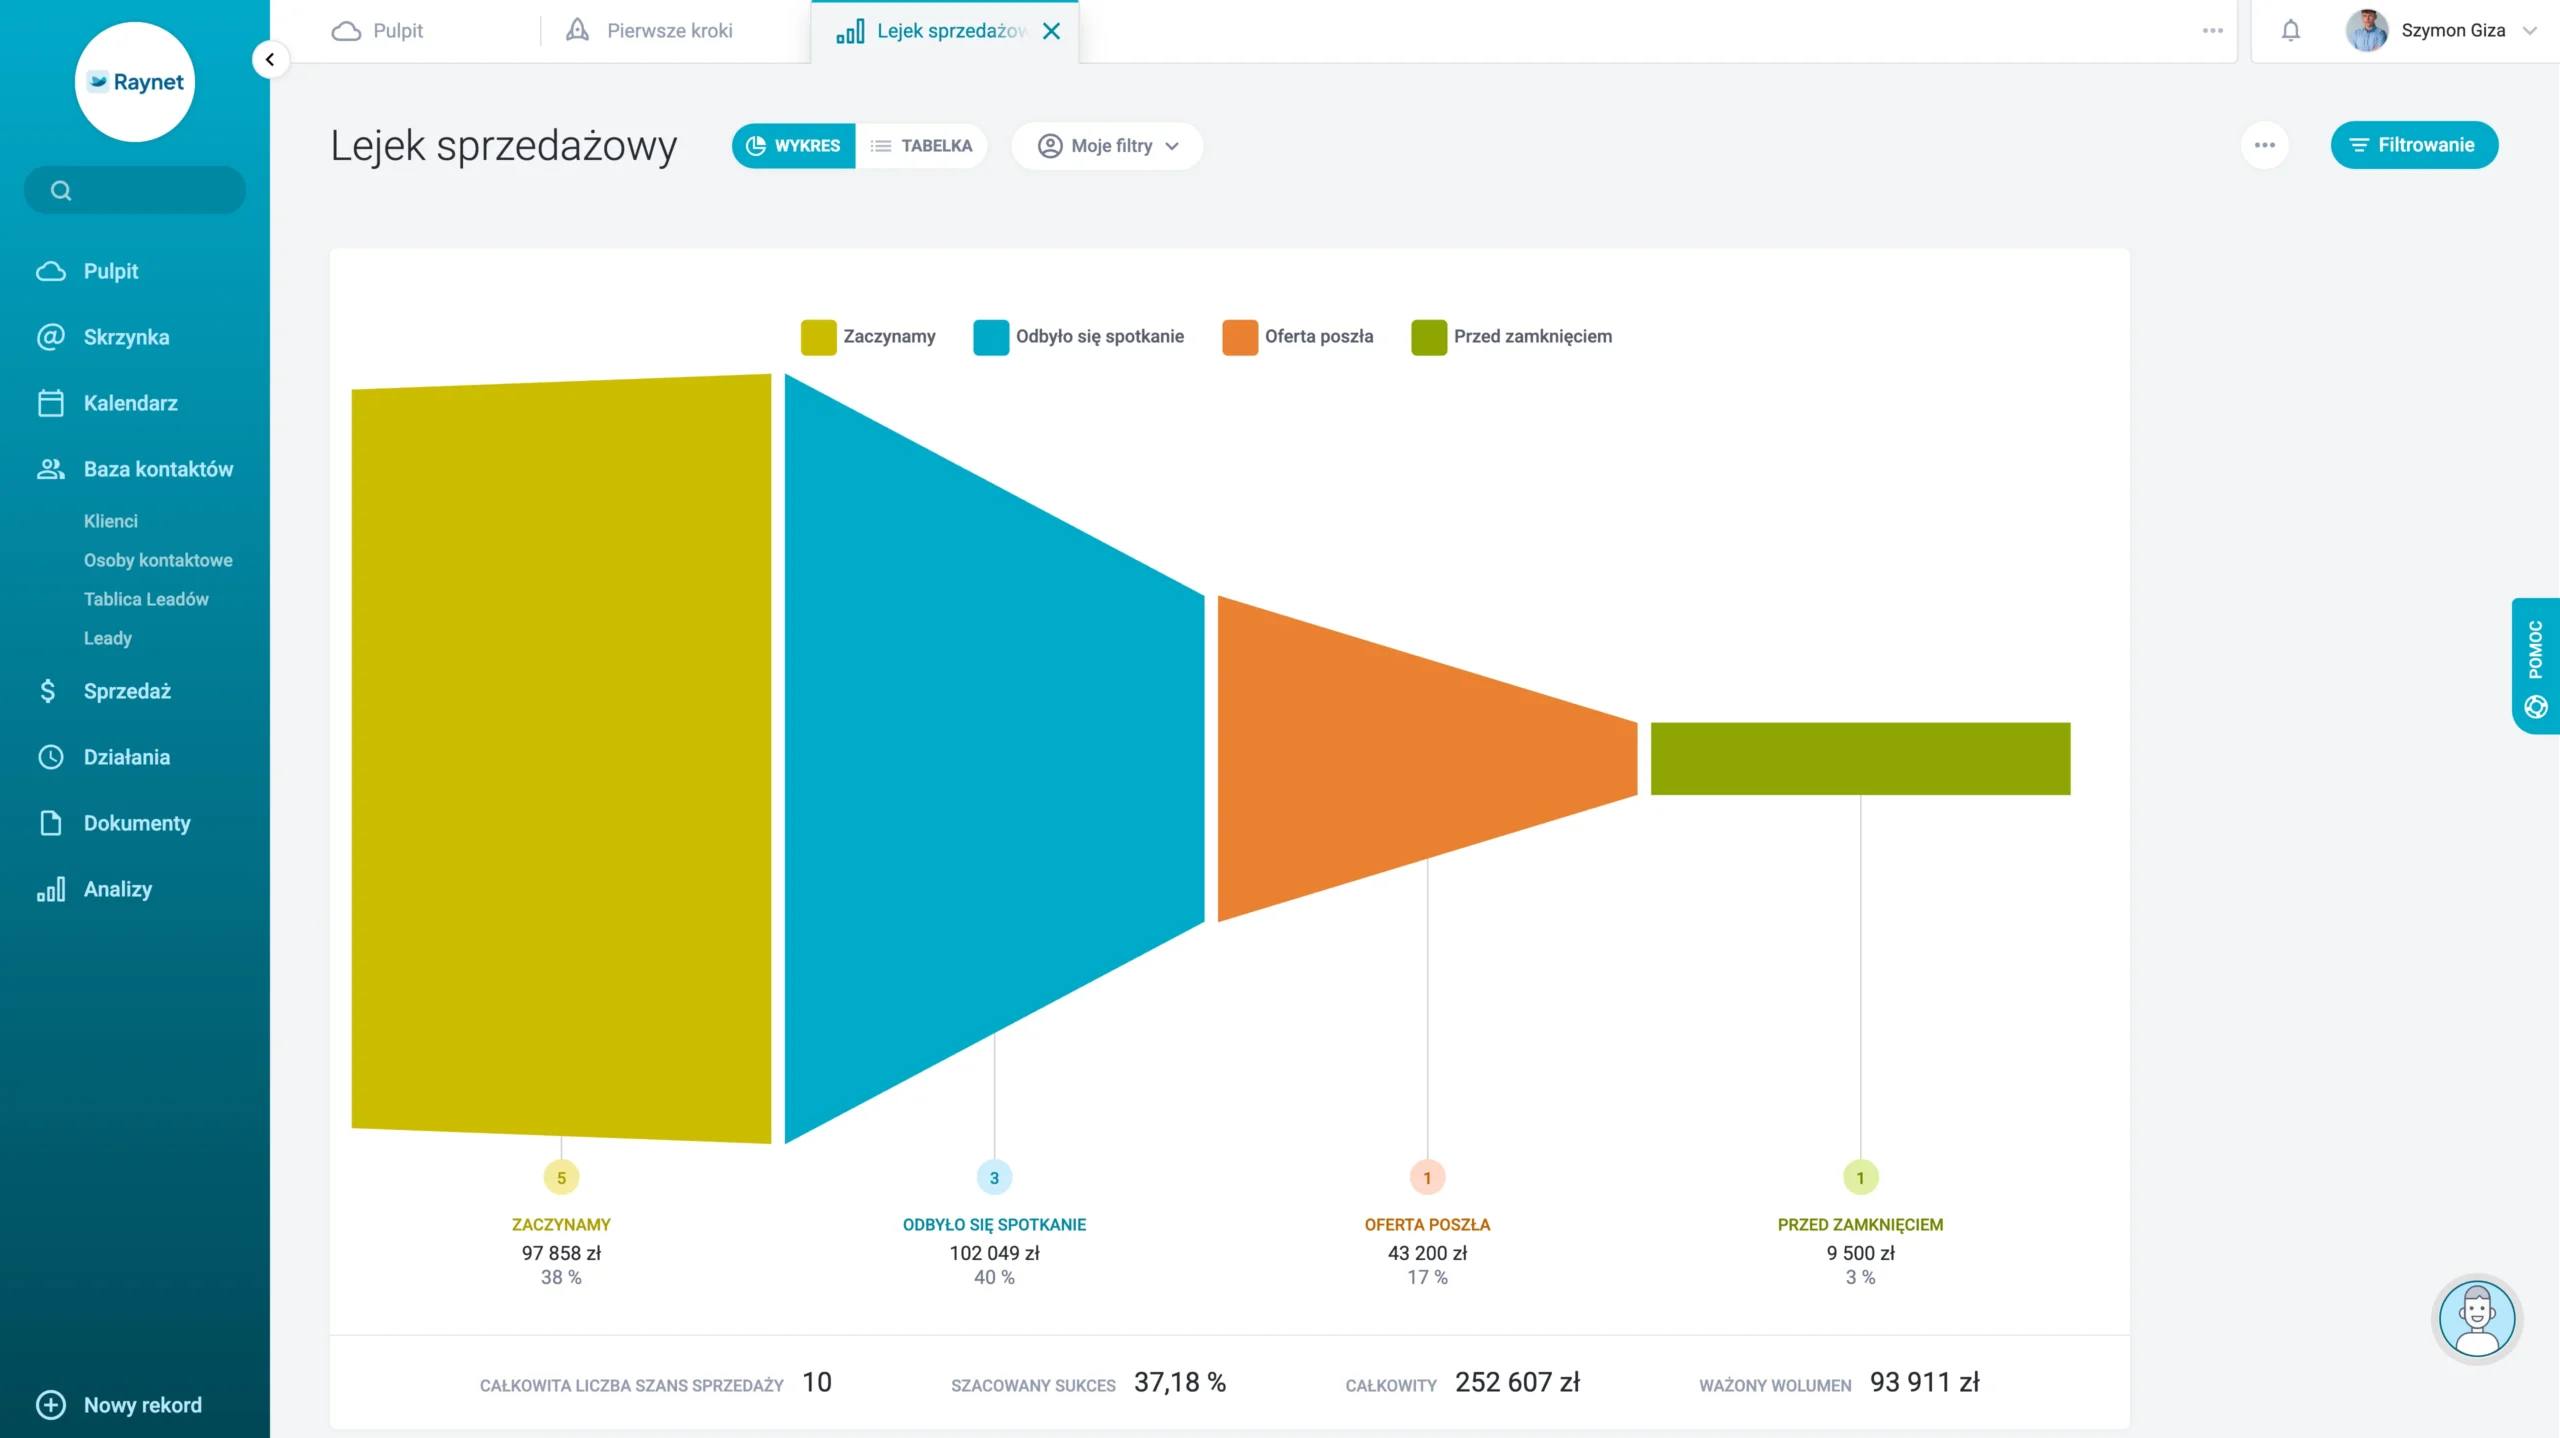Click the Kalendarz calendar icon
This screenshot has width=2560, height=1438.
click(51, 403)
